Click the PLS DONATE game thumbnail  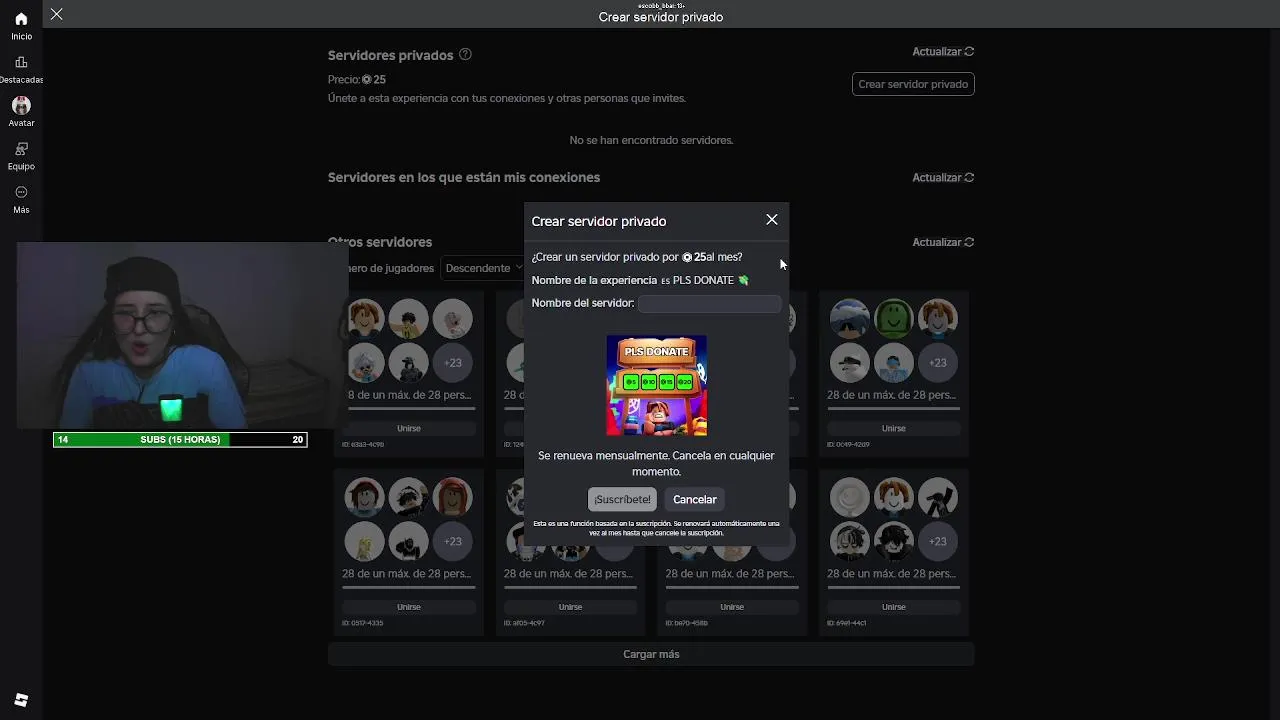[x=657, y=386]
